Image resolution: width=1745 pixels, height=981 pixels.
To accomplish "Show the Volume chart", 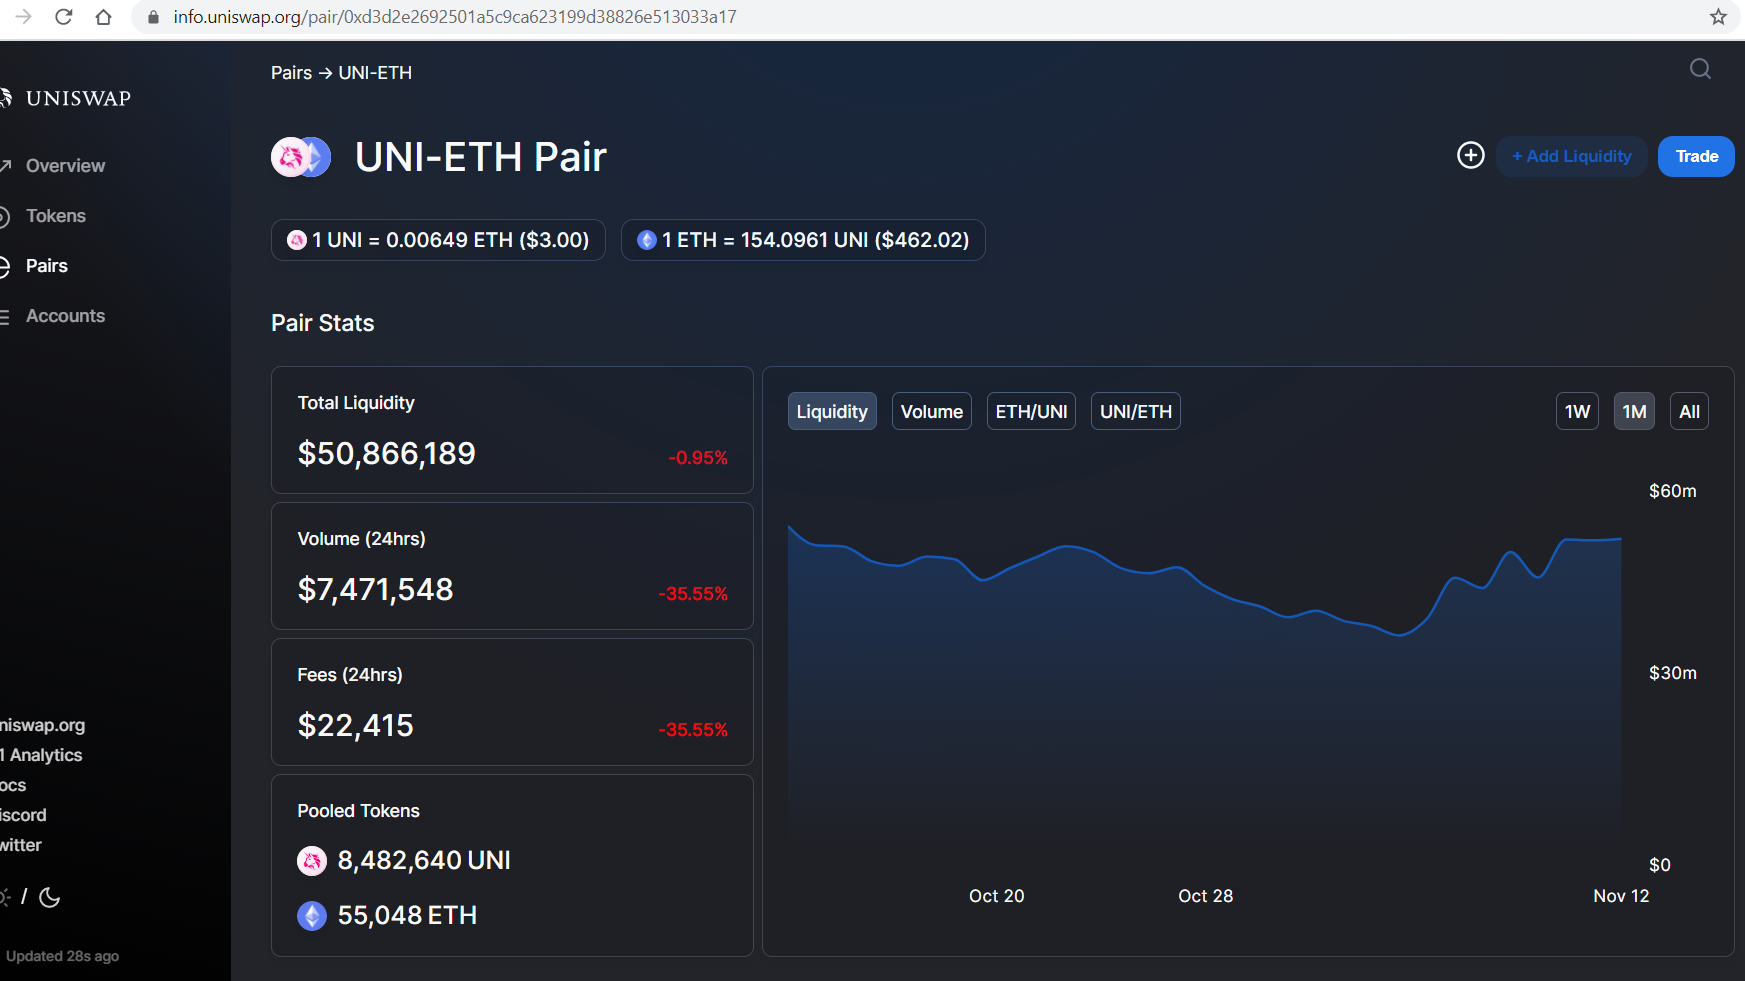I will (x=932, y=411).
